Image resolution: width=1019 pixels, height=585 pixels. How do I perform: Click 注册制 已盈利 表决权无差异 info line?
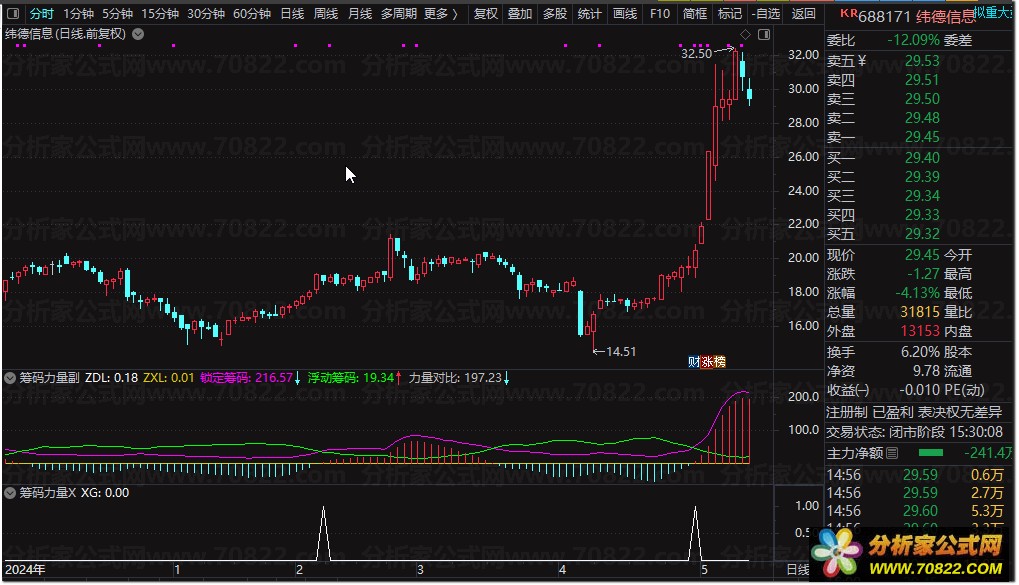[x=914, y=412]
